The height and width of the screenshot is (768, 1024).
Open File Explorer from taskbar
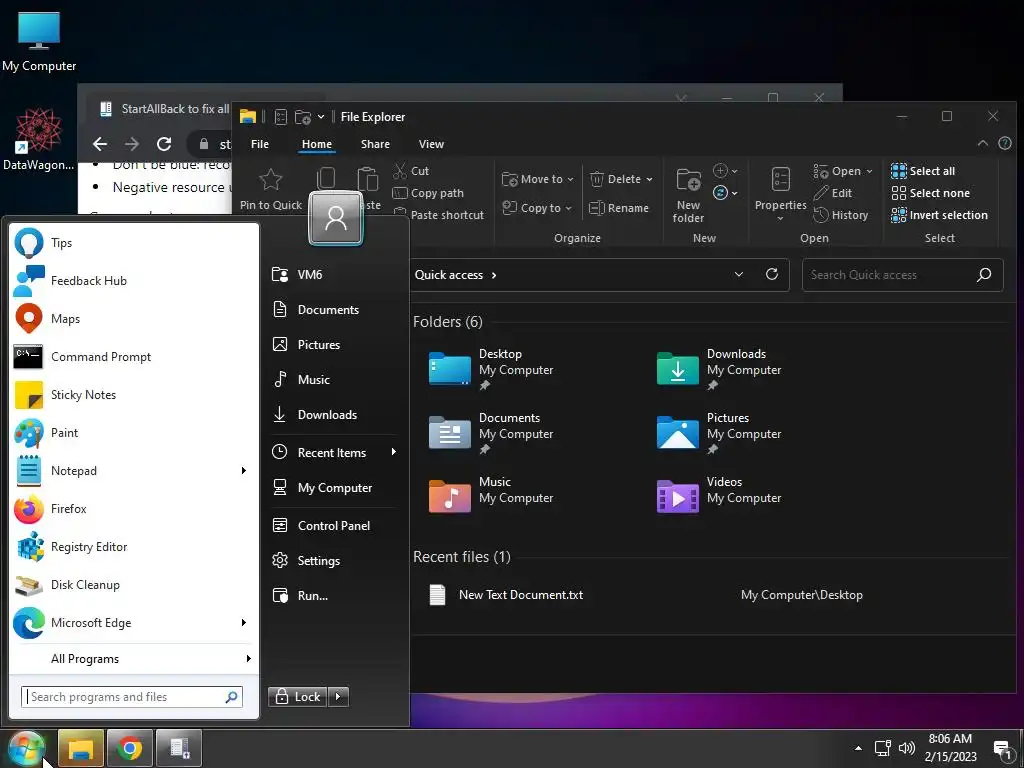[81, 748]
